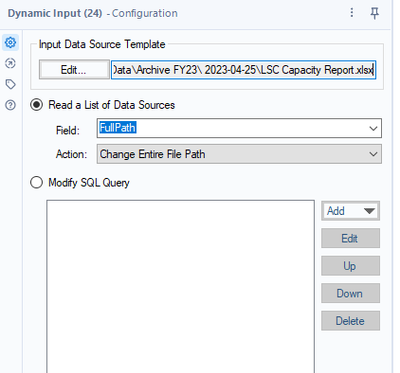Viewport: 400px width, 373px height.
Task: Open the three-dot options menu
Action: 352,13
